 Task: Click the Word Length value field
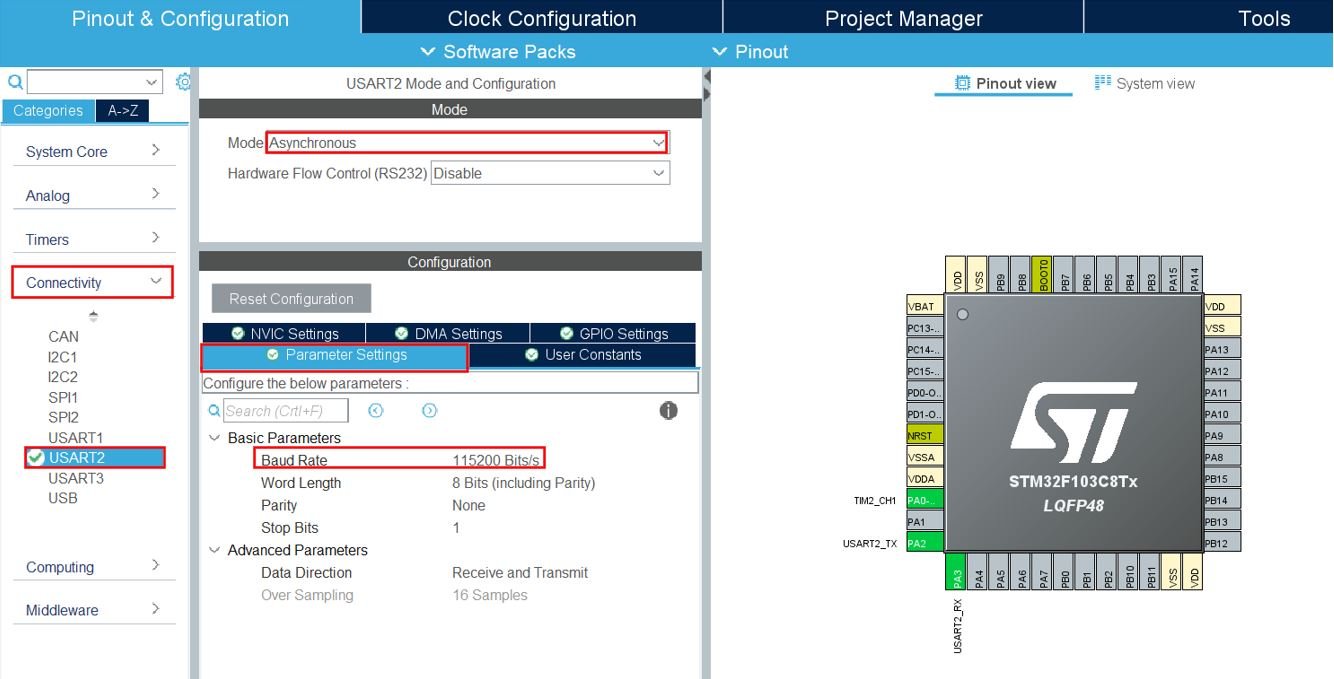(523, 483)
